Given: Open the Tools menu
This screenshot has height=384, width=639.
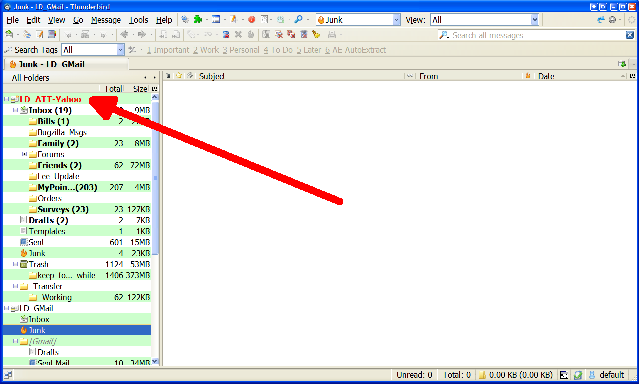Looking at the screenshot, I should click(139, 20).
